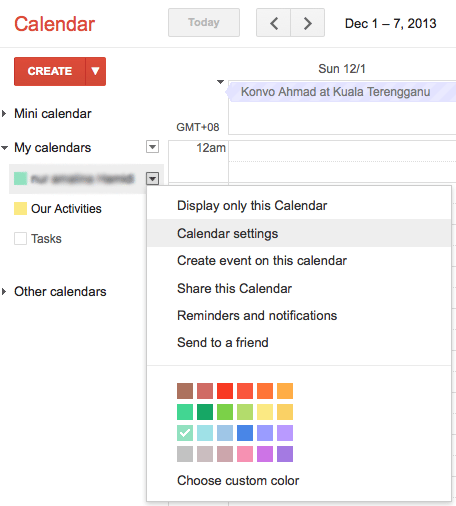Screen dimensions: 456x506
Task: Click the CREATE button
Action: point(50,71)
